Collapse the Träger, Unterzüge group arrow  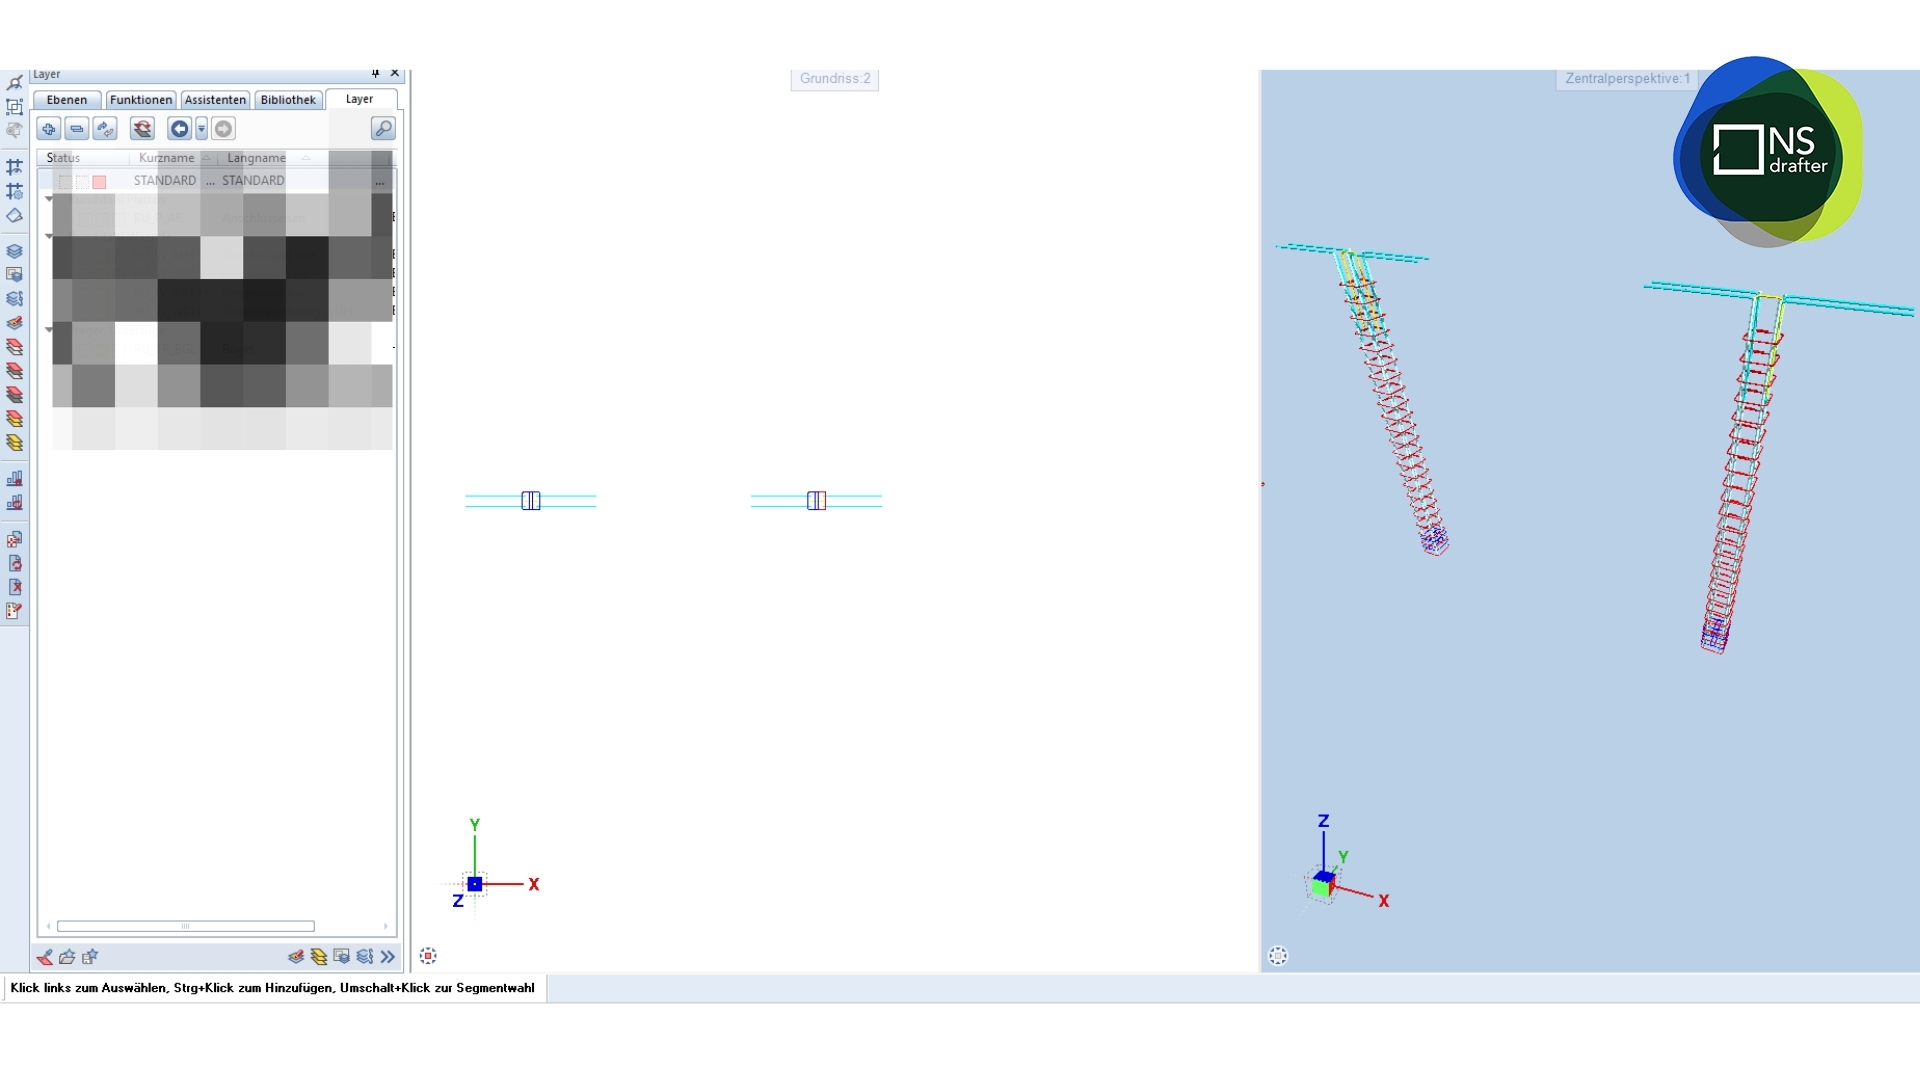pos(49,329)
